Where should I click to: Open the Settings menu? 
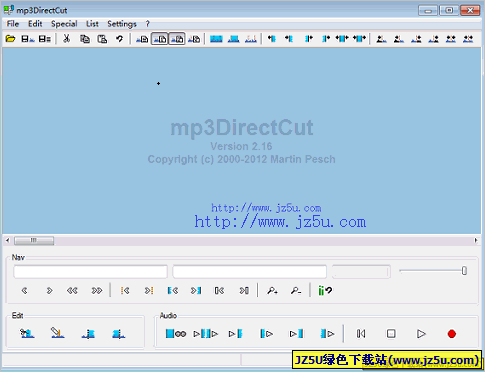(122, 24)
